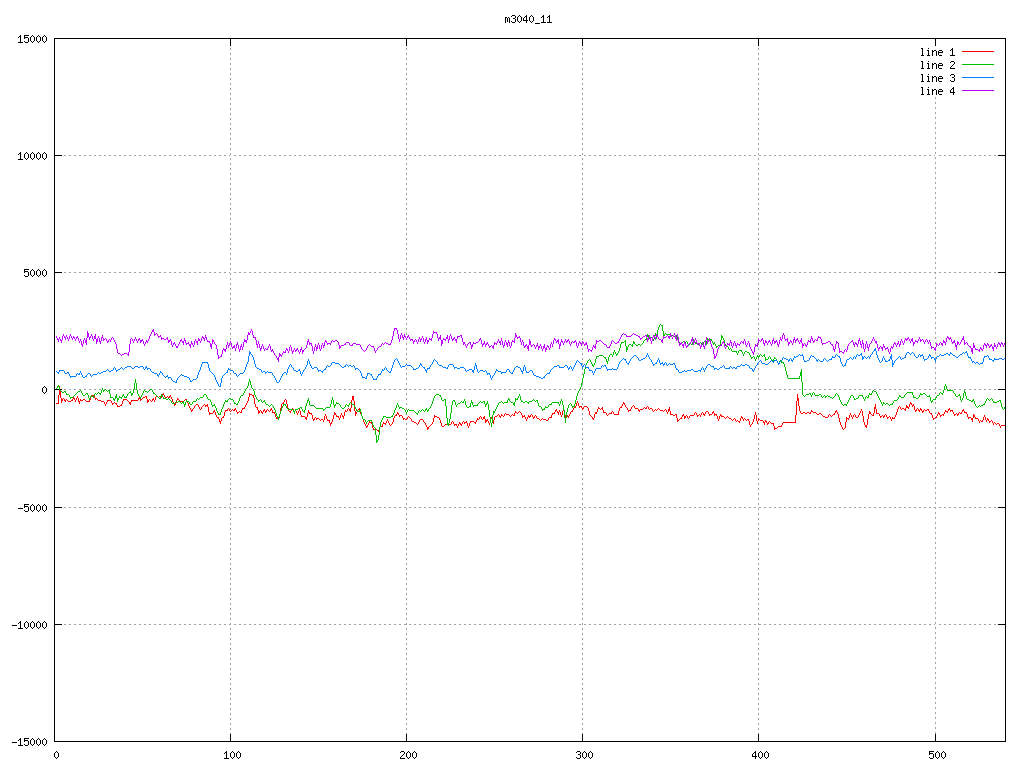The image size is (1024, 768).
Task: Click the red line 1 legend swatch
Action: click(x=978, y=52)
